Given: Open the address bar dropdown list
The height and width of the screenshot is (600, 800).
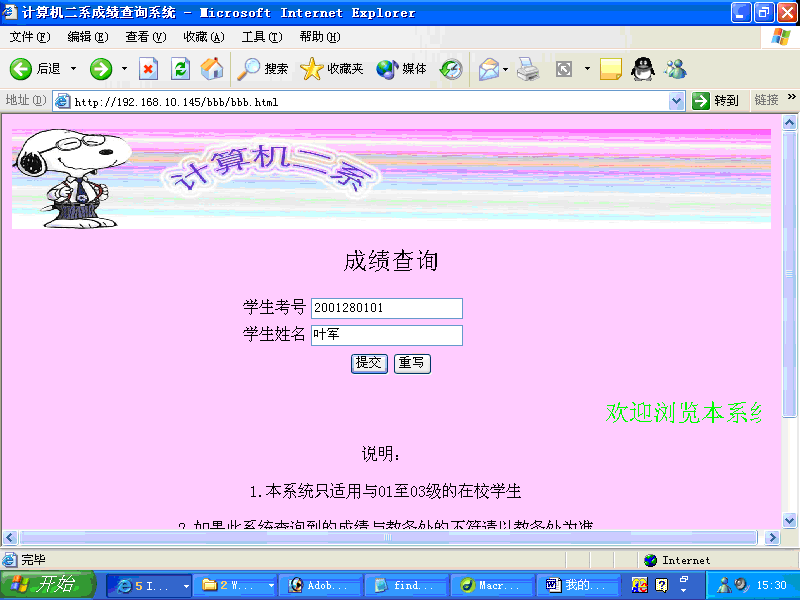Looking at the screenshot, I should point(676,101).
